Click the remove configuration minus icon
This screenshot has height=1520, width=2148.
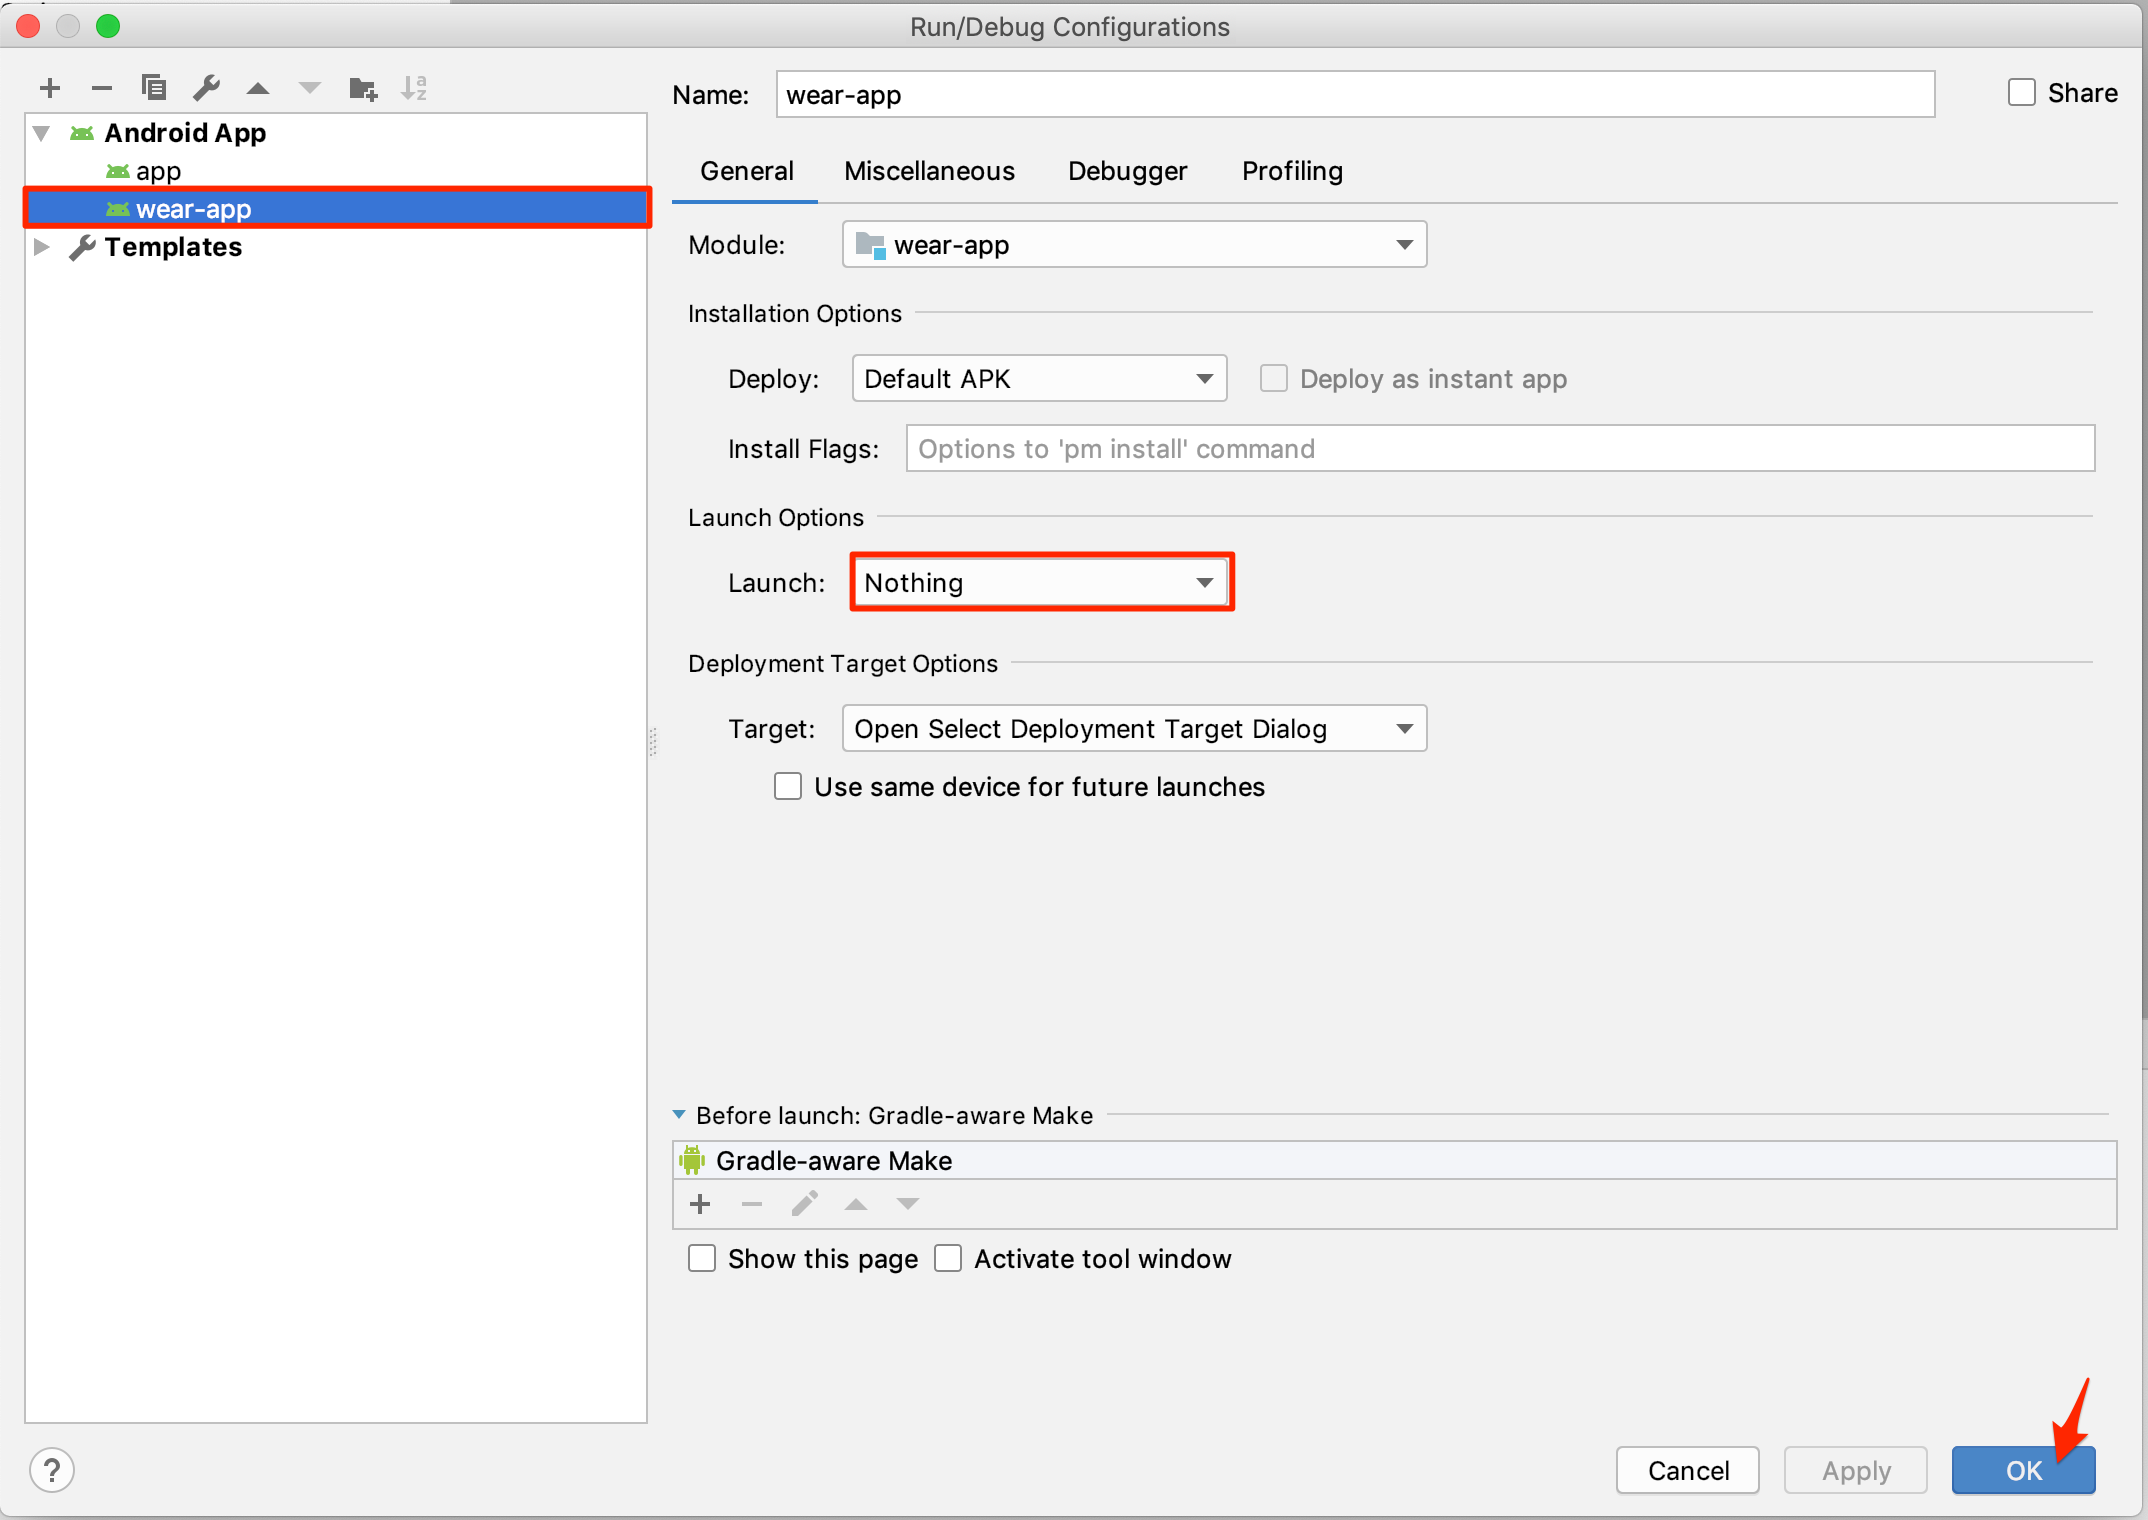tap(101, 88)
